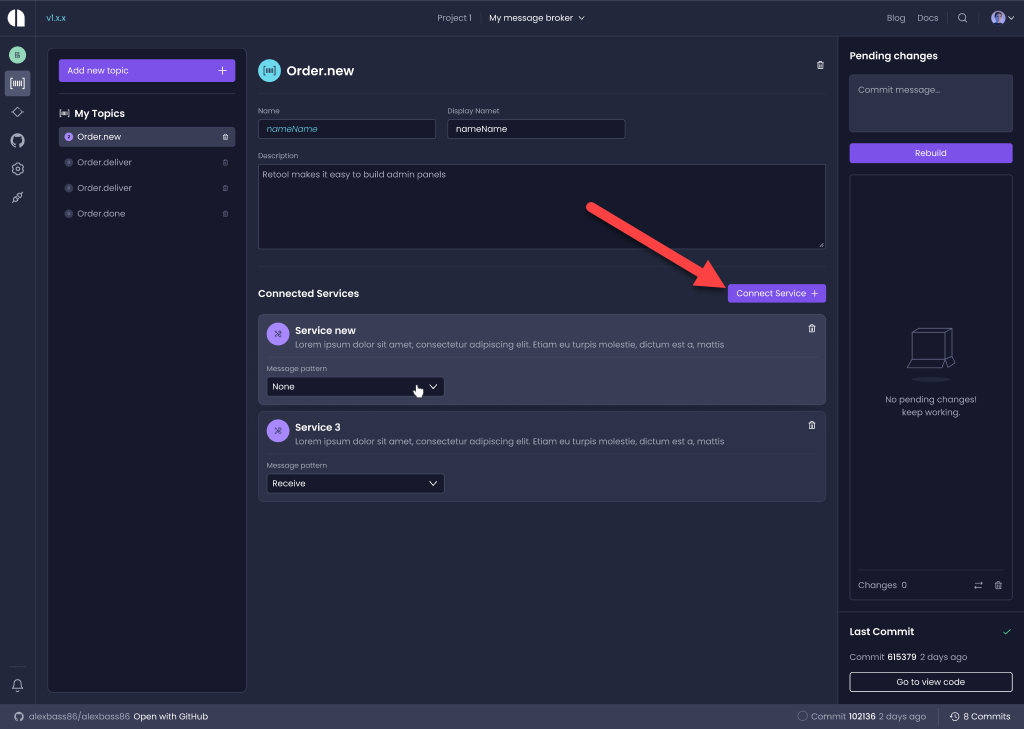Open the Message pattern dropdown for Service new
Image resolution: width=1024 pixels, height=729 pixels.
(x=354, y=386)
